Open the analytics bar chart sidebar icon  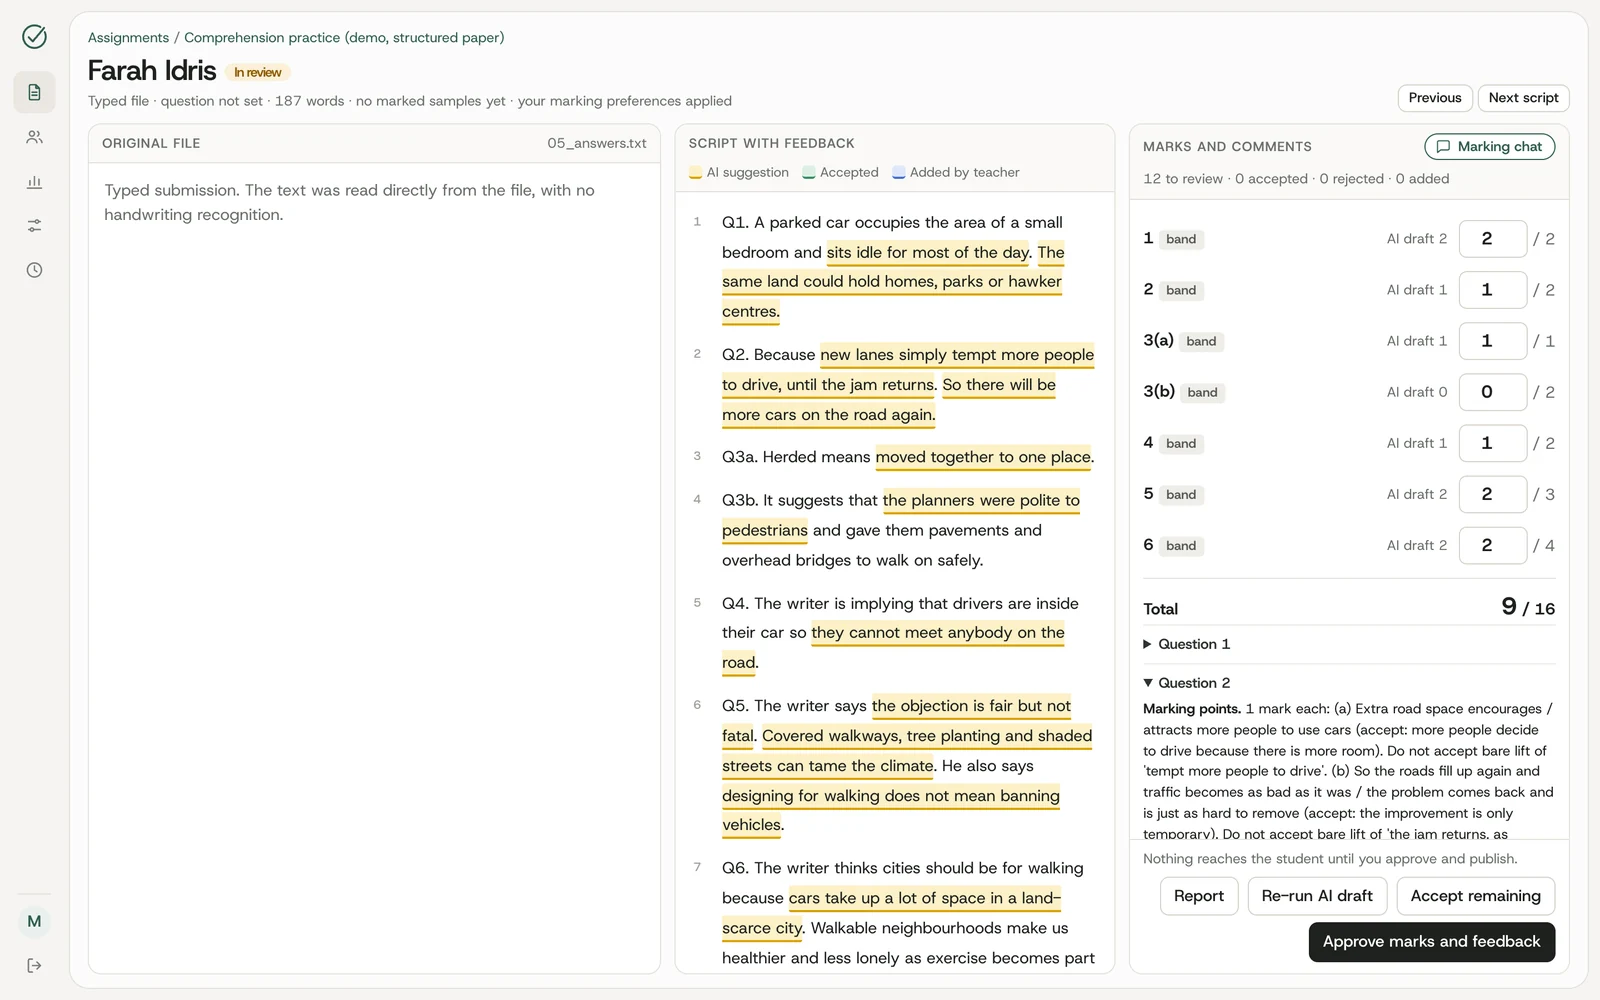(x=34, y=181)
